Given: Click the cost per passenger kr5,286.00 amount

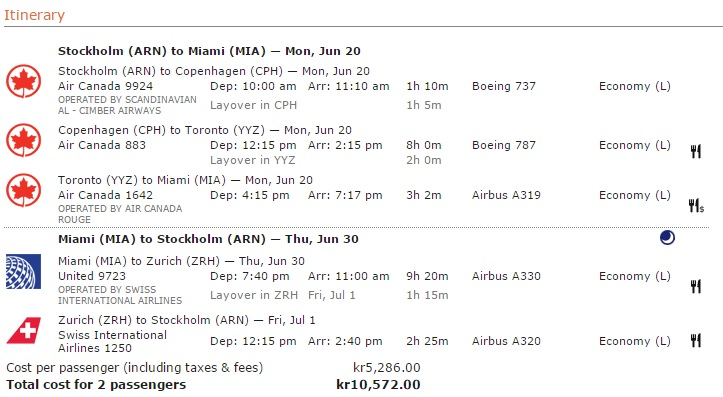Looking at the screenshot, I should [x=387, y=367].
